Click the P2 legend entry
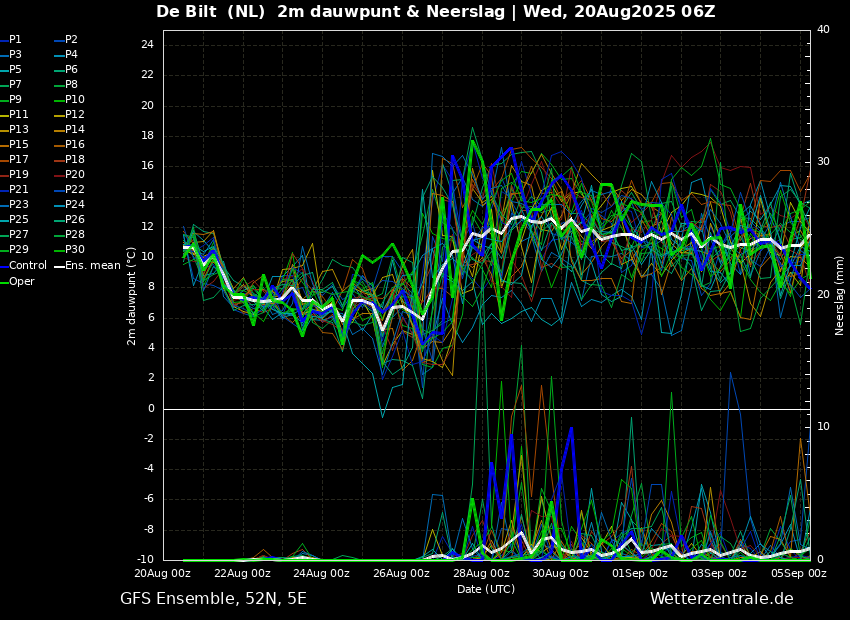The image size is (850, 620). click(67, 40)
